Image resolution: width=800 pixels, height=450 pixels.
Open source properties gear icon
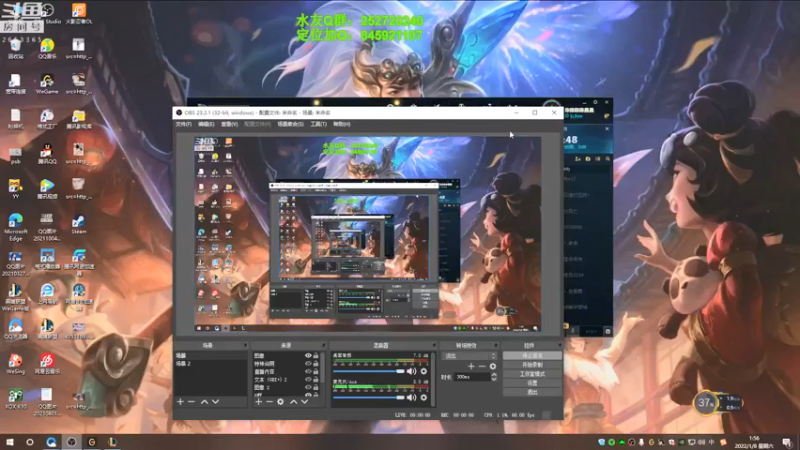click(280, 402)
